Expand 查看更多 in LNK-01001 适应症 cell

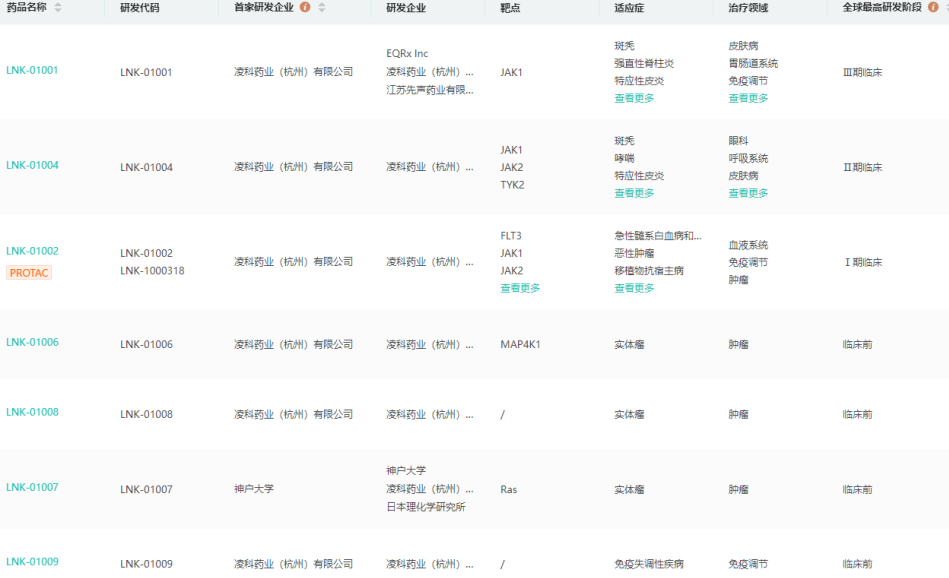pyautogui.click(x=634, y=98)
